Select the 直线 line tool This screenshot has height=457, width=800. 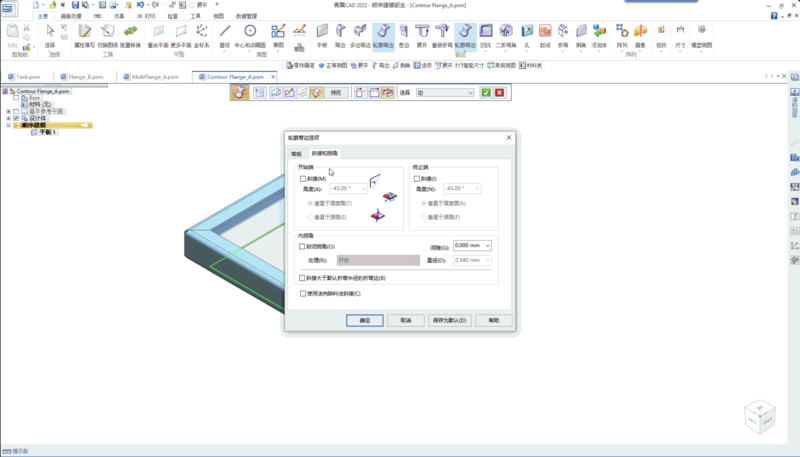[225, 36]
